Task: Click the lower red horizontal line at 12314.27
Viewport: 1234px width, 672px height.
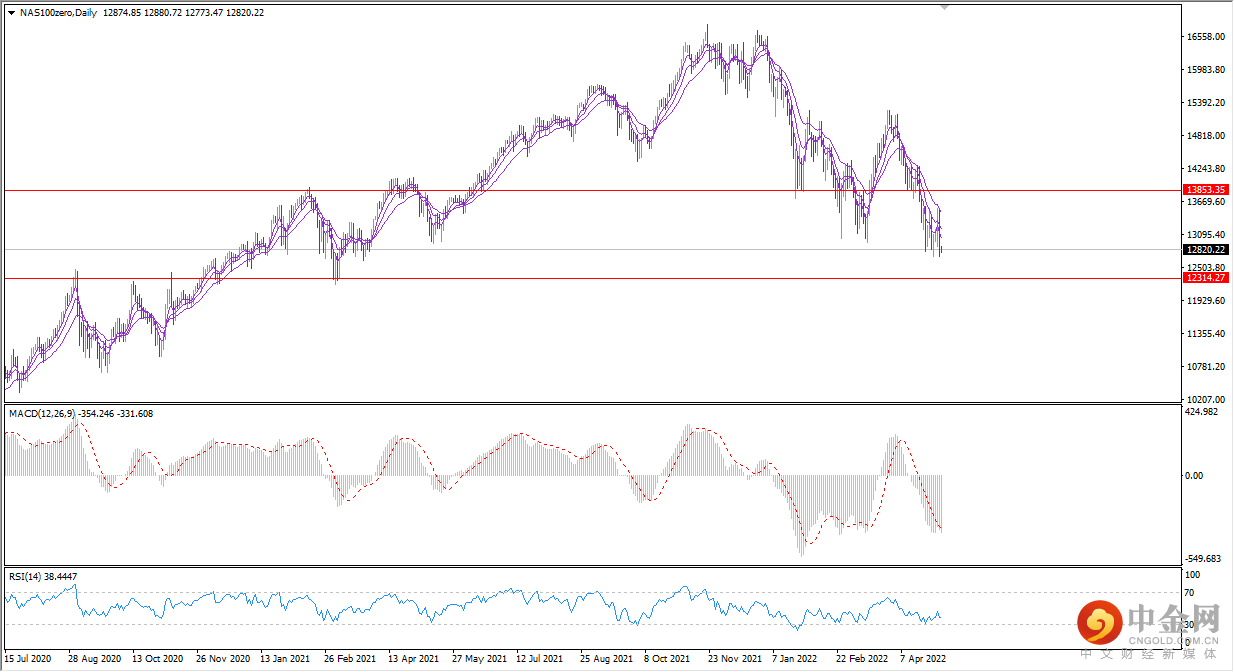Action: click(592, 278)
